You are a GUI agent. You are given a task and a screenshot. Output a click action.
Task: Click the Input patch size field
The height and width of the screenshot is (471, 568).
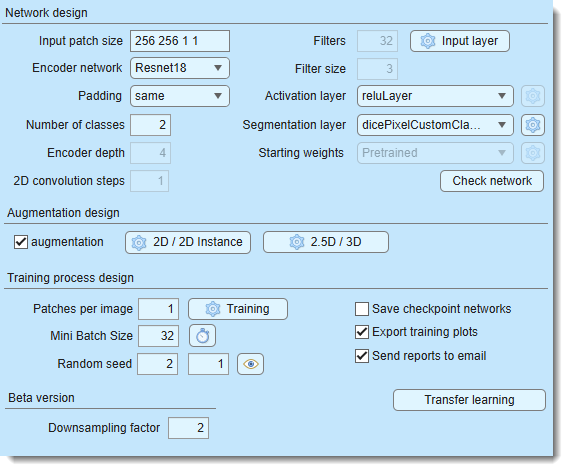[x=180, y=41]
